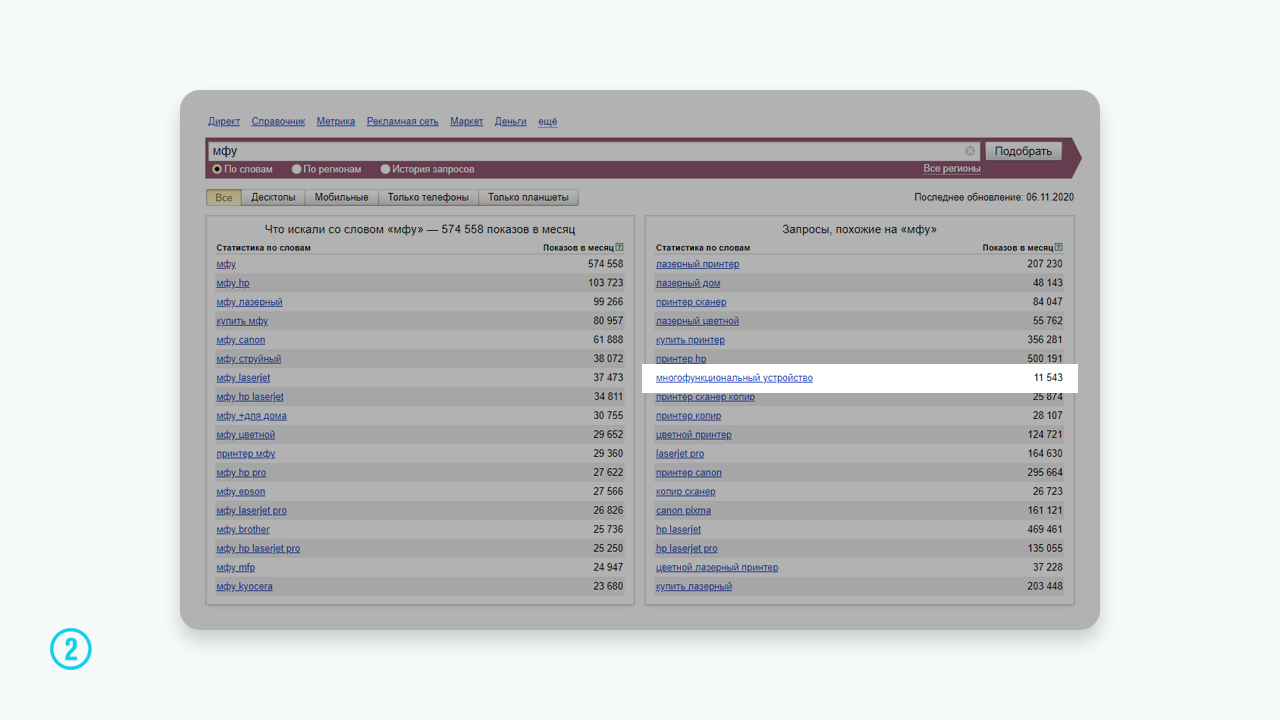Open the 'принтер копир' similar query

click(x=689, y=416)
